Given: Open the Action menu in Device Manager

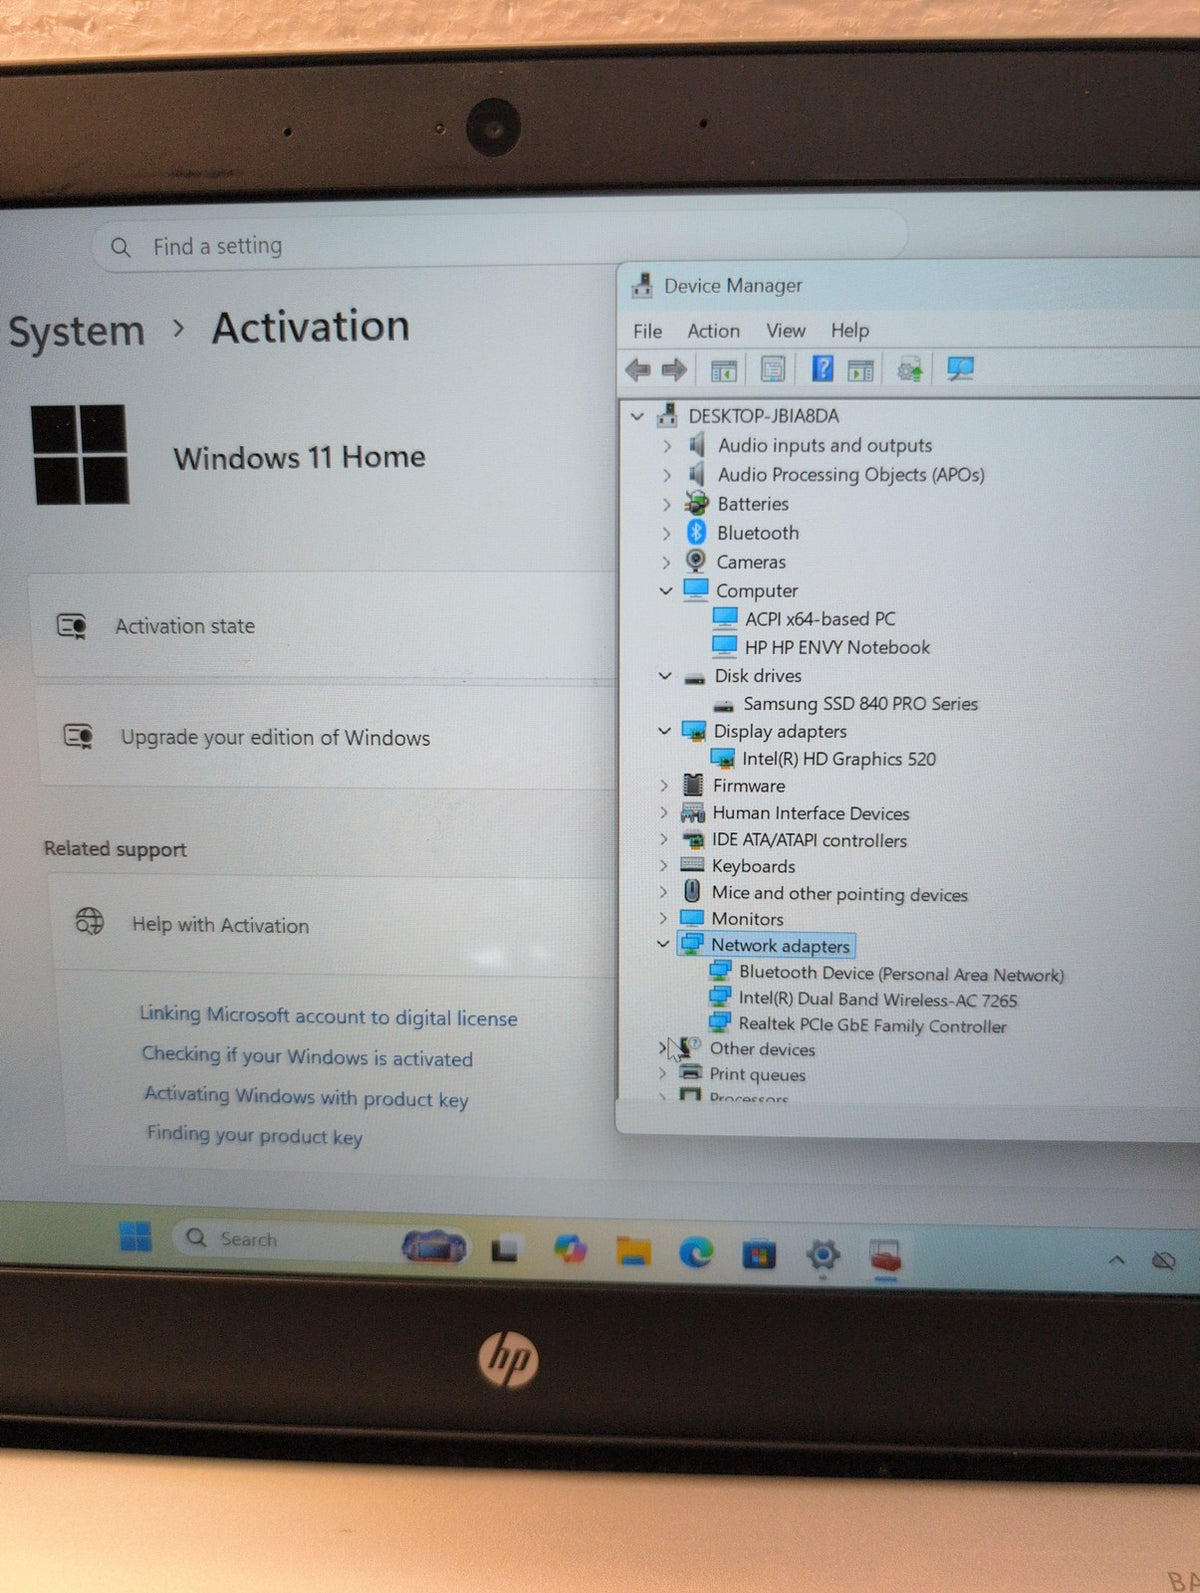Looking at the screenshot, I should pos(713,331).
